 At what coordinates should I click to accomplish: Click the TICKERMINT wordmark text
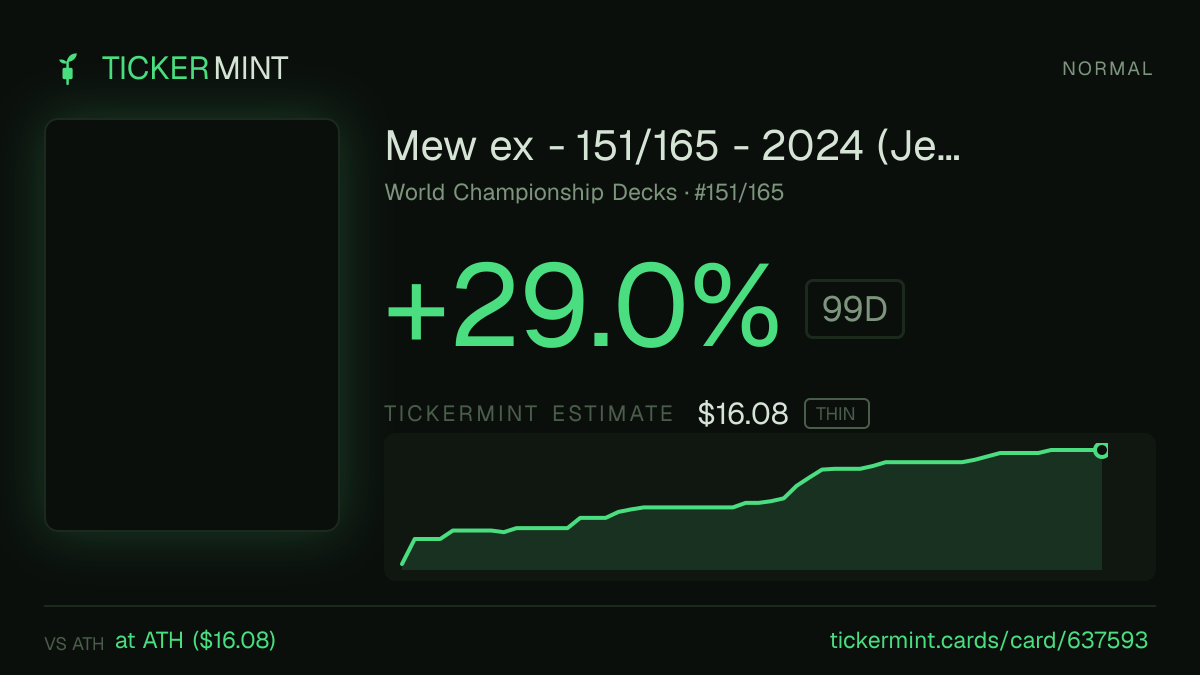click(195, 68)
